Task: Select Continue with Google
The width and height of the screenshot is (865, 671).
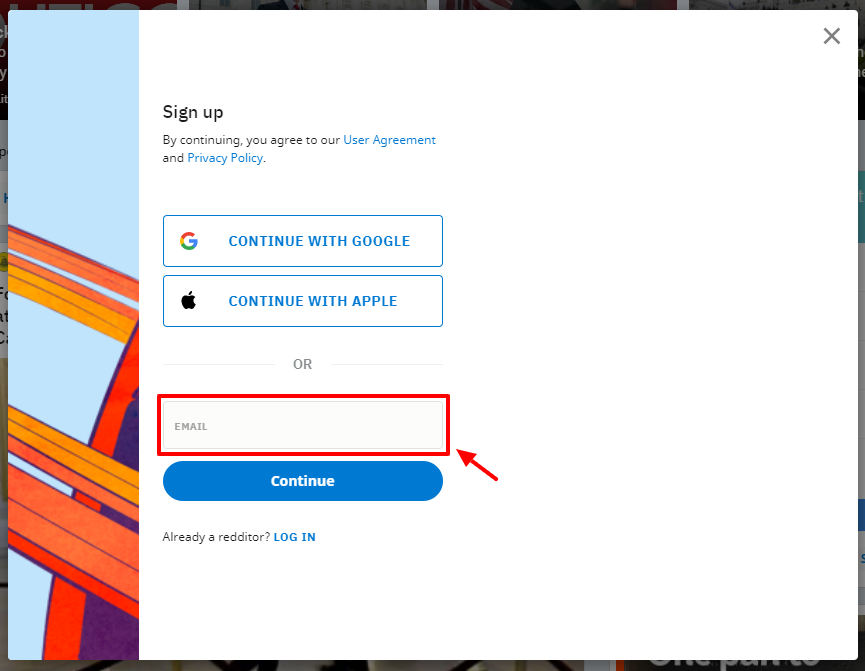Action: click(303, 241)
